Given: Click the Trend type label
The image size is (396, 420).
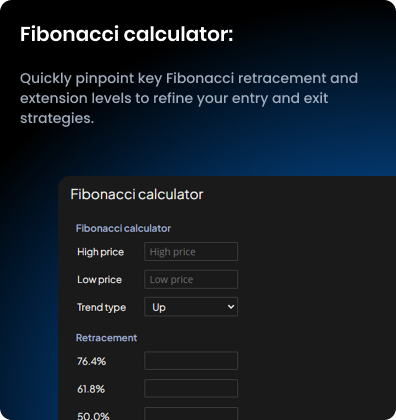Looking at the screenshot, I should coord(101,307).
